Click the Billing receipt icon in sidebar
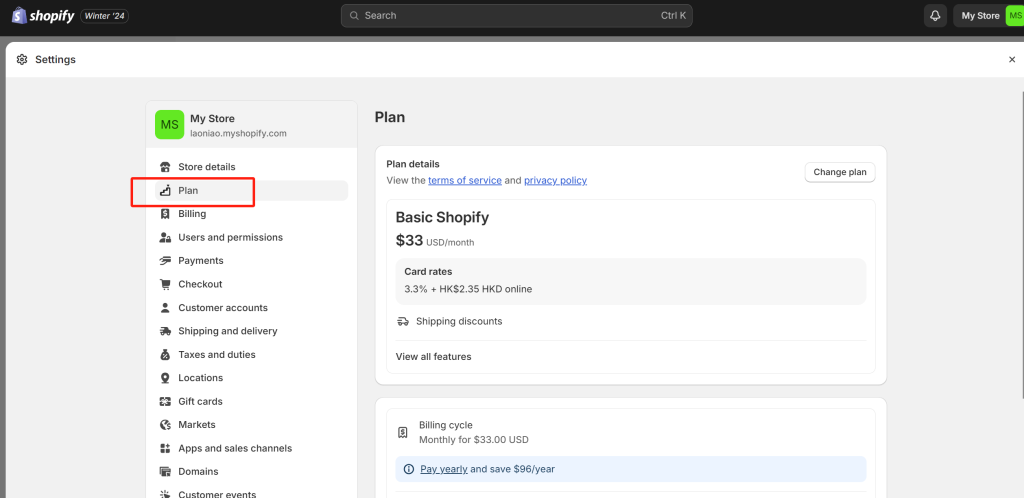 [x=165, y=214]
